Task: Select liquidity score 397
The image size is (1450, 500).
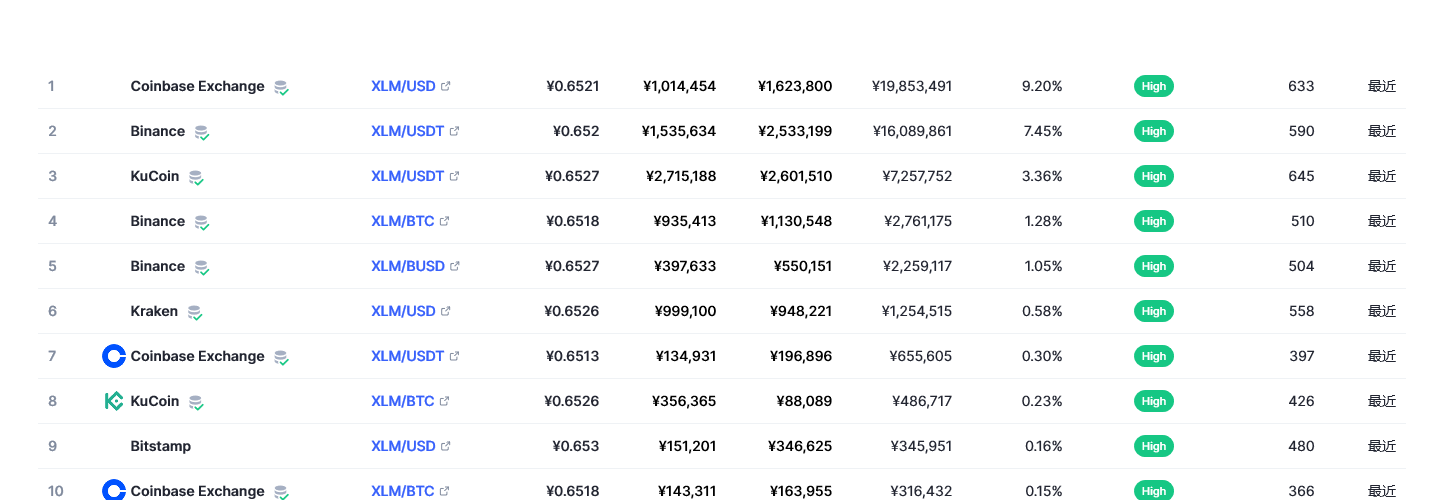Action: click(x=1302, y=356)
